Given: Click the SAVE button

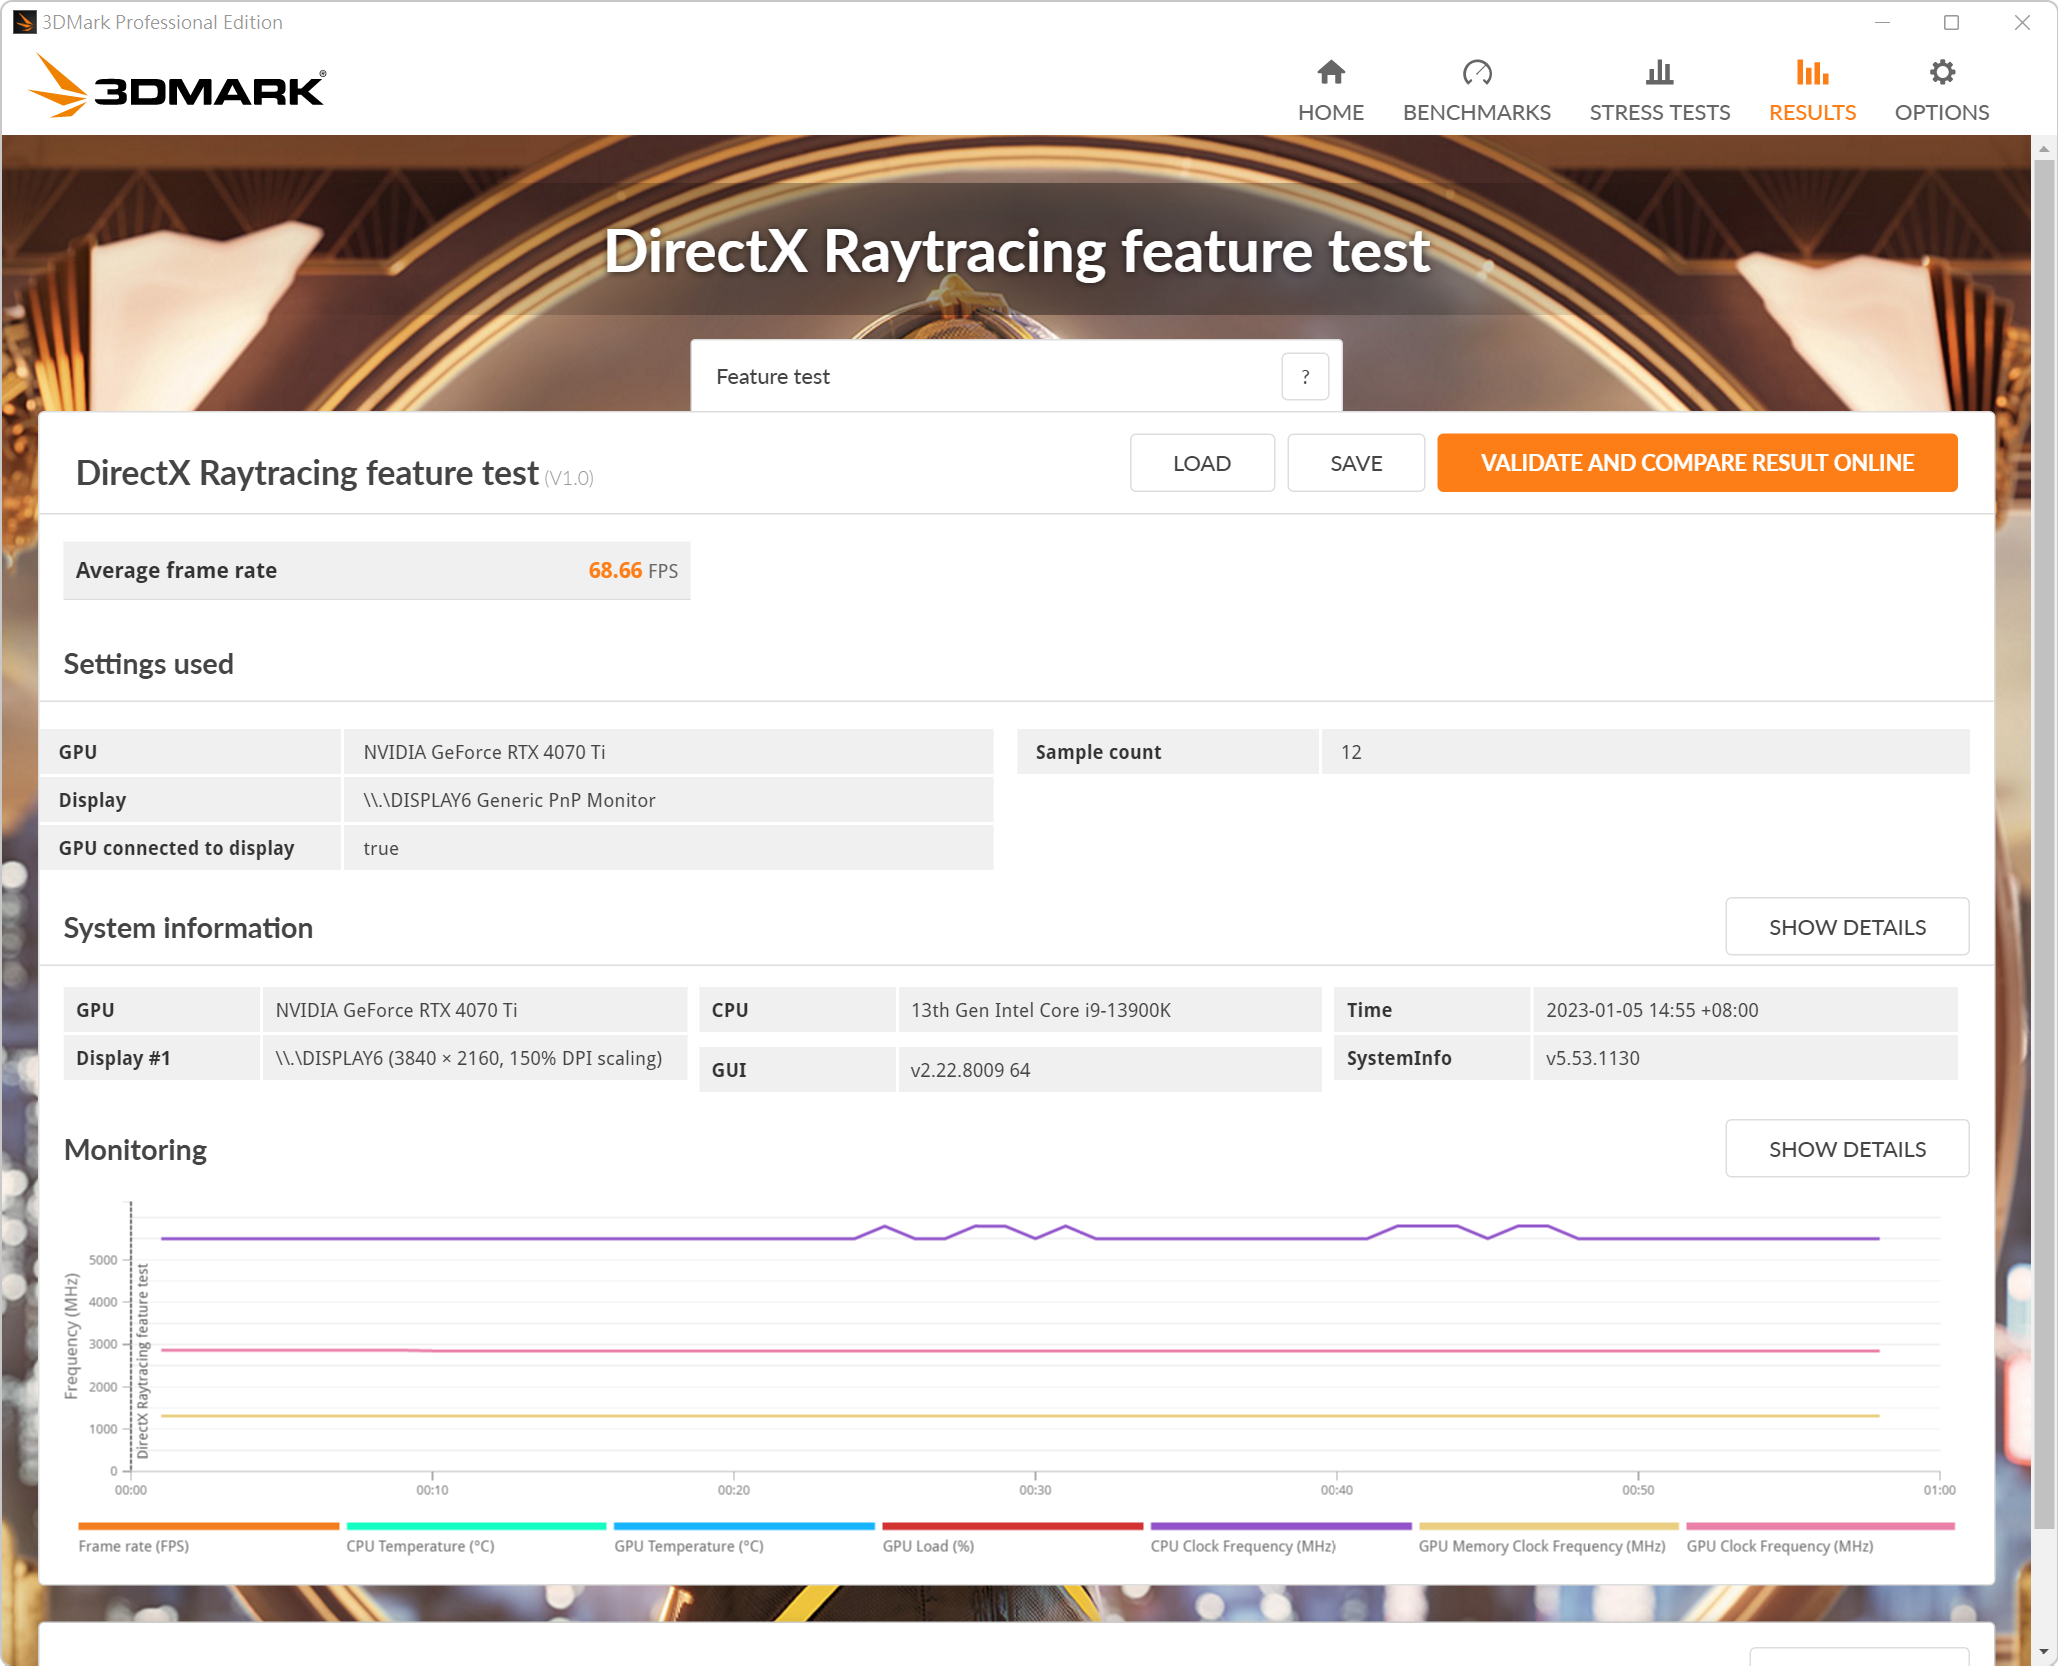Looking at the screenshot, I should tap(1356, 463).
